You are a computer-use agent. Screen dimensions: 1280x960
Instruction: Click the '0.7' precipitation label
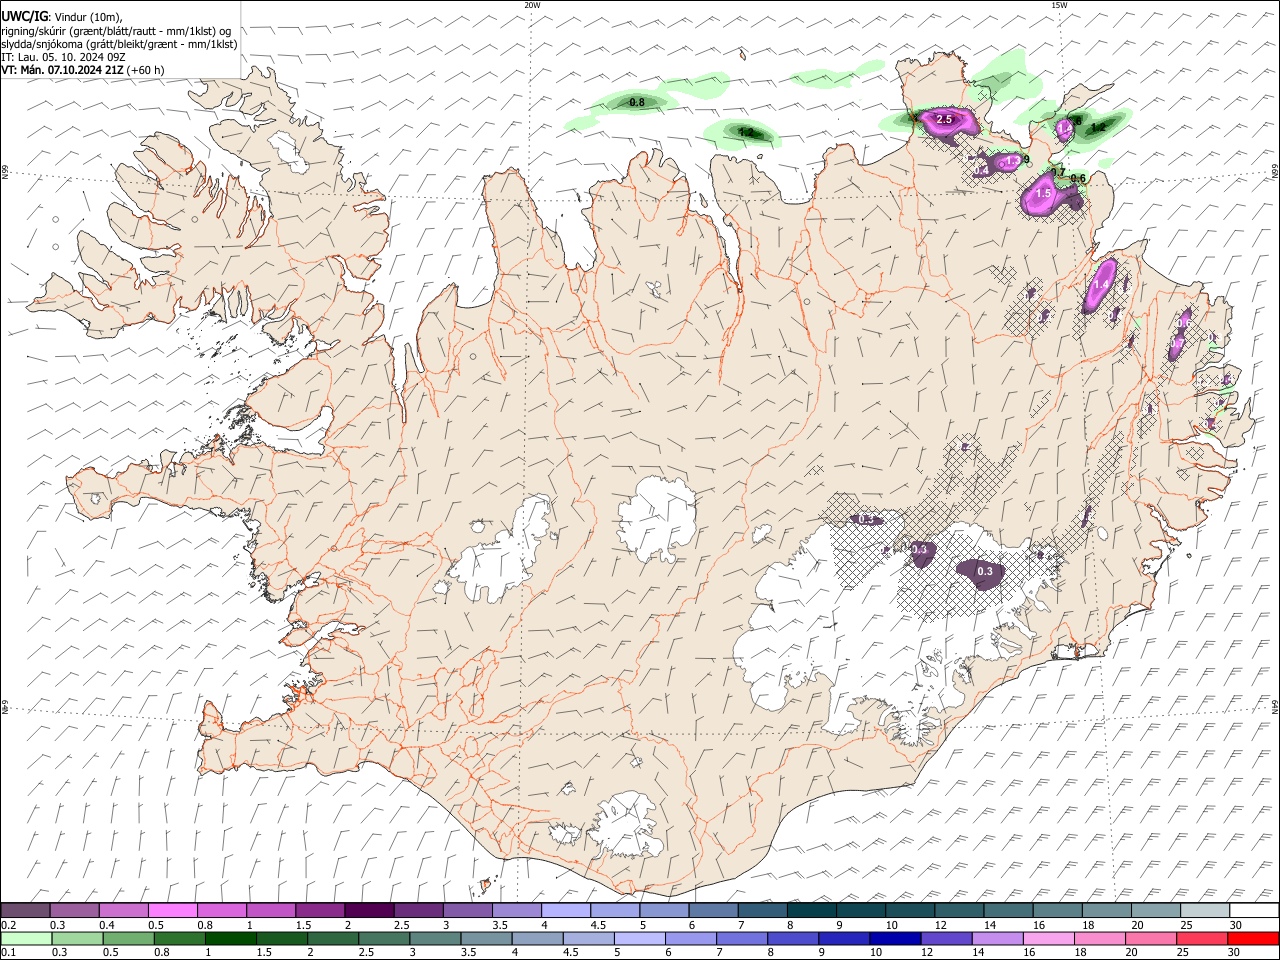[1058, 173]
